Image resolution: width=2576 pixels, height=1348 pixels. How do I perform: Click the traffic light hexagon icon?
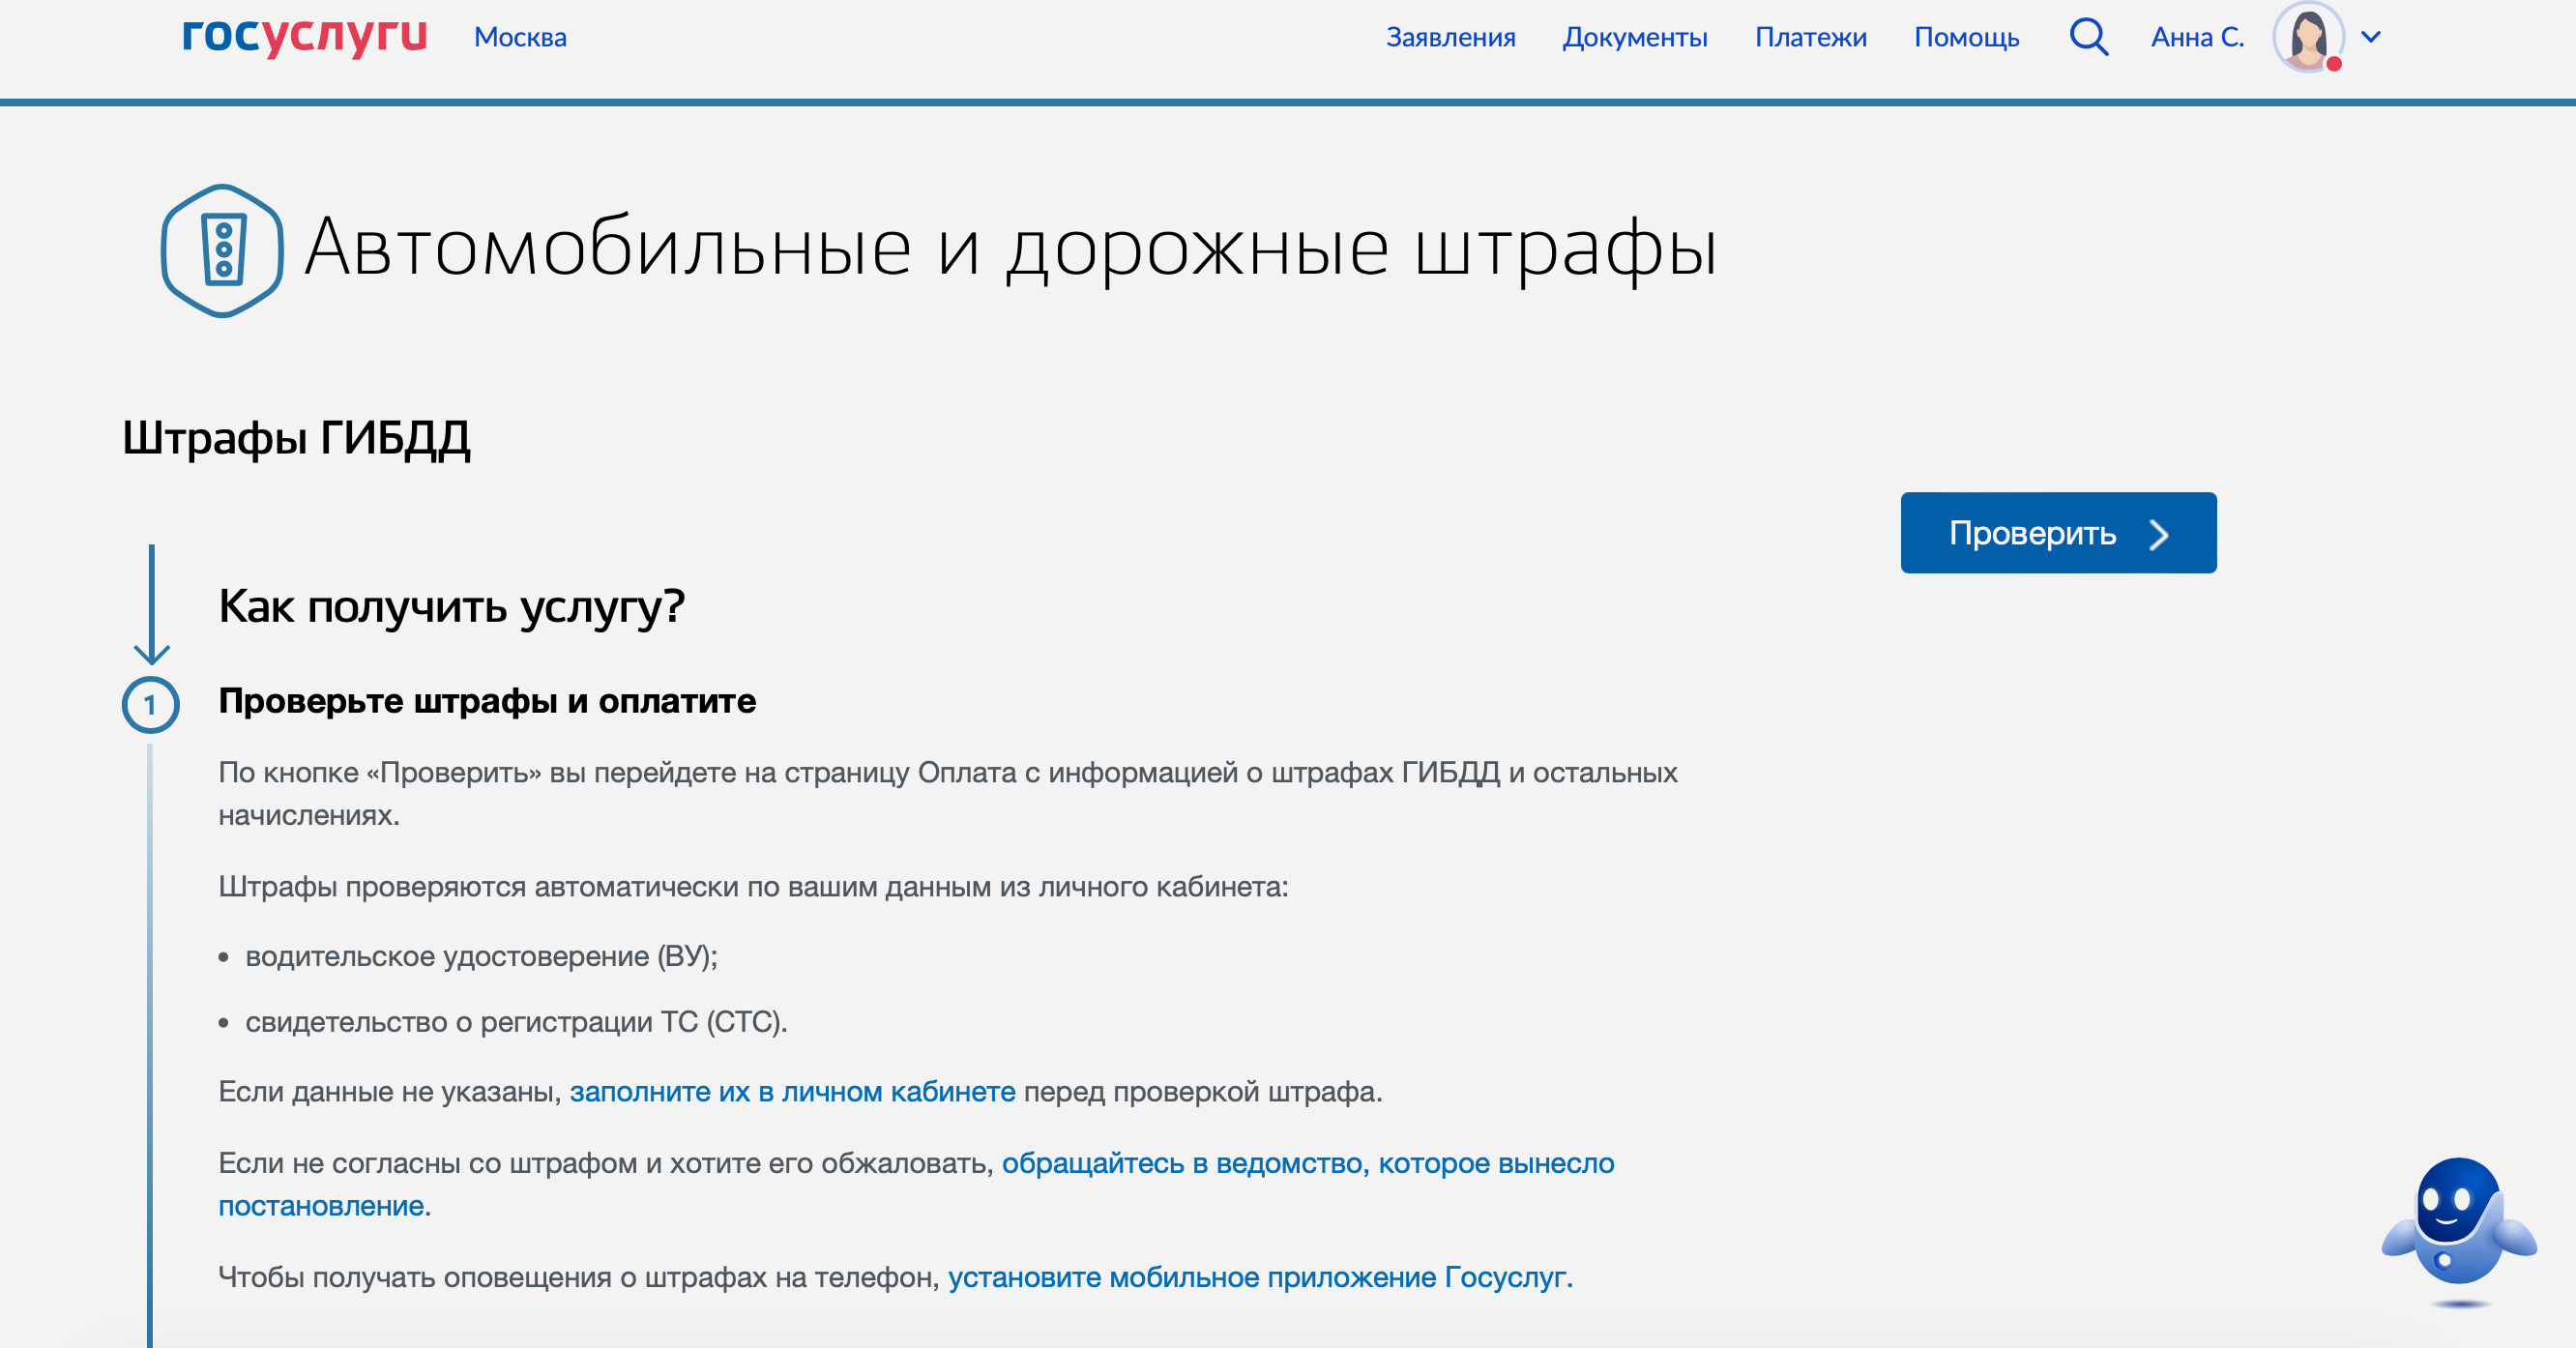(222, 250)
